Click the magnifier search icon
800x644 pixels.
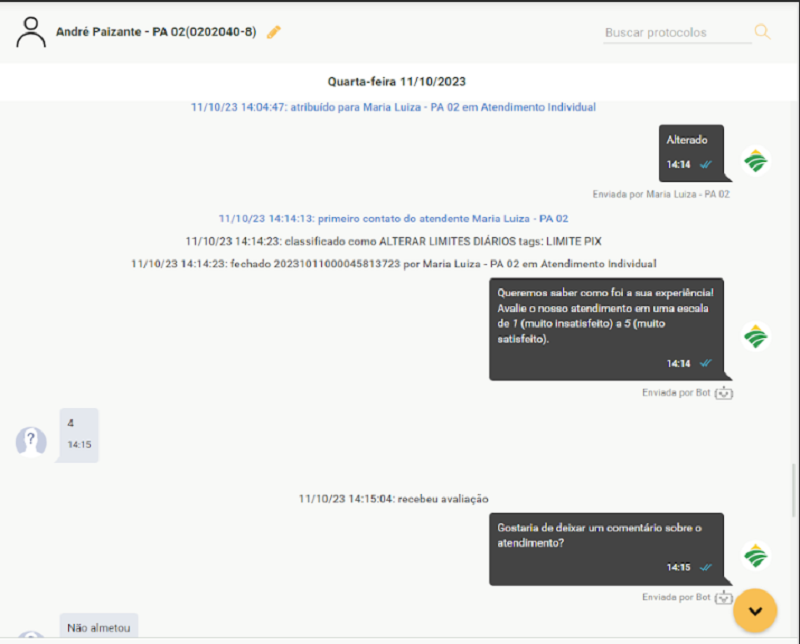pos(762,32)
